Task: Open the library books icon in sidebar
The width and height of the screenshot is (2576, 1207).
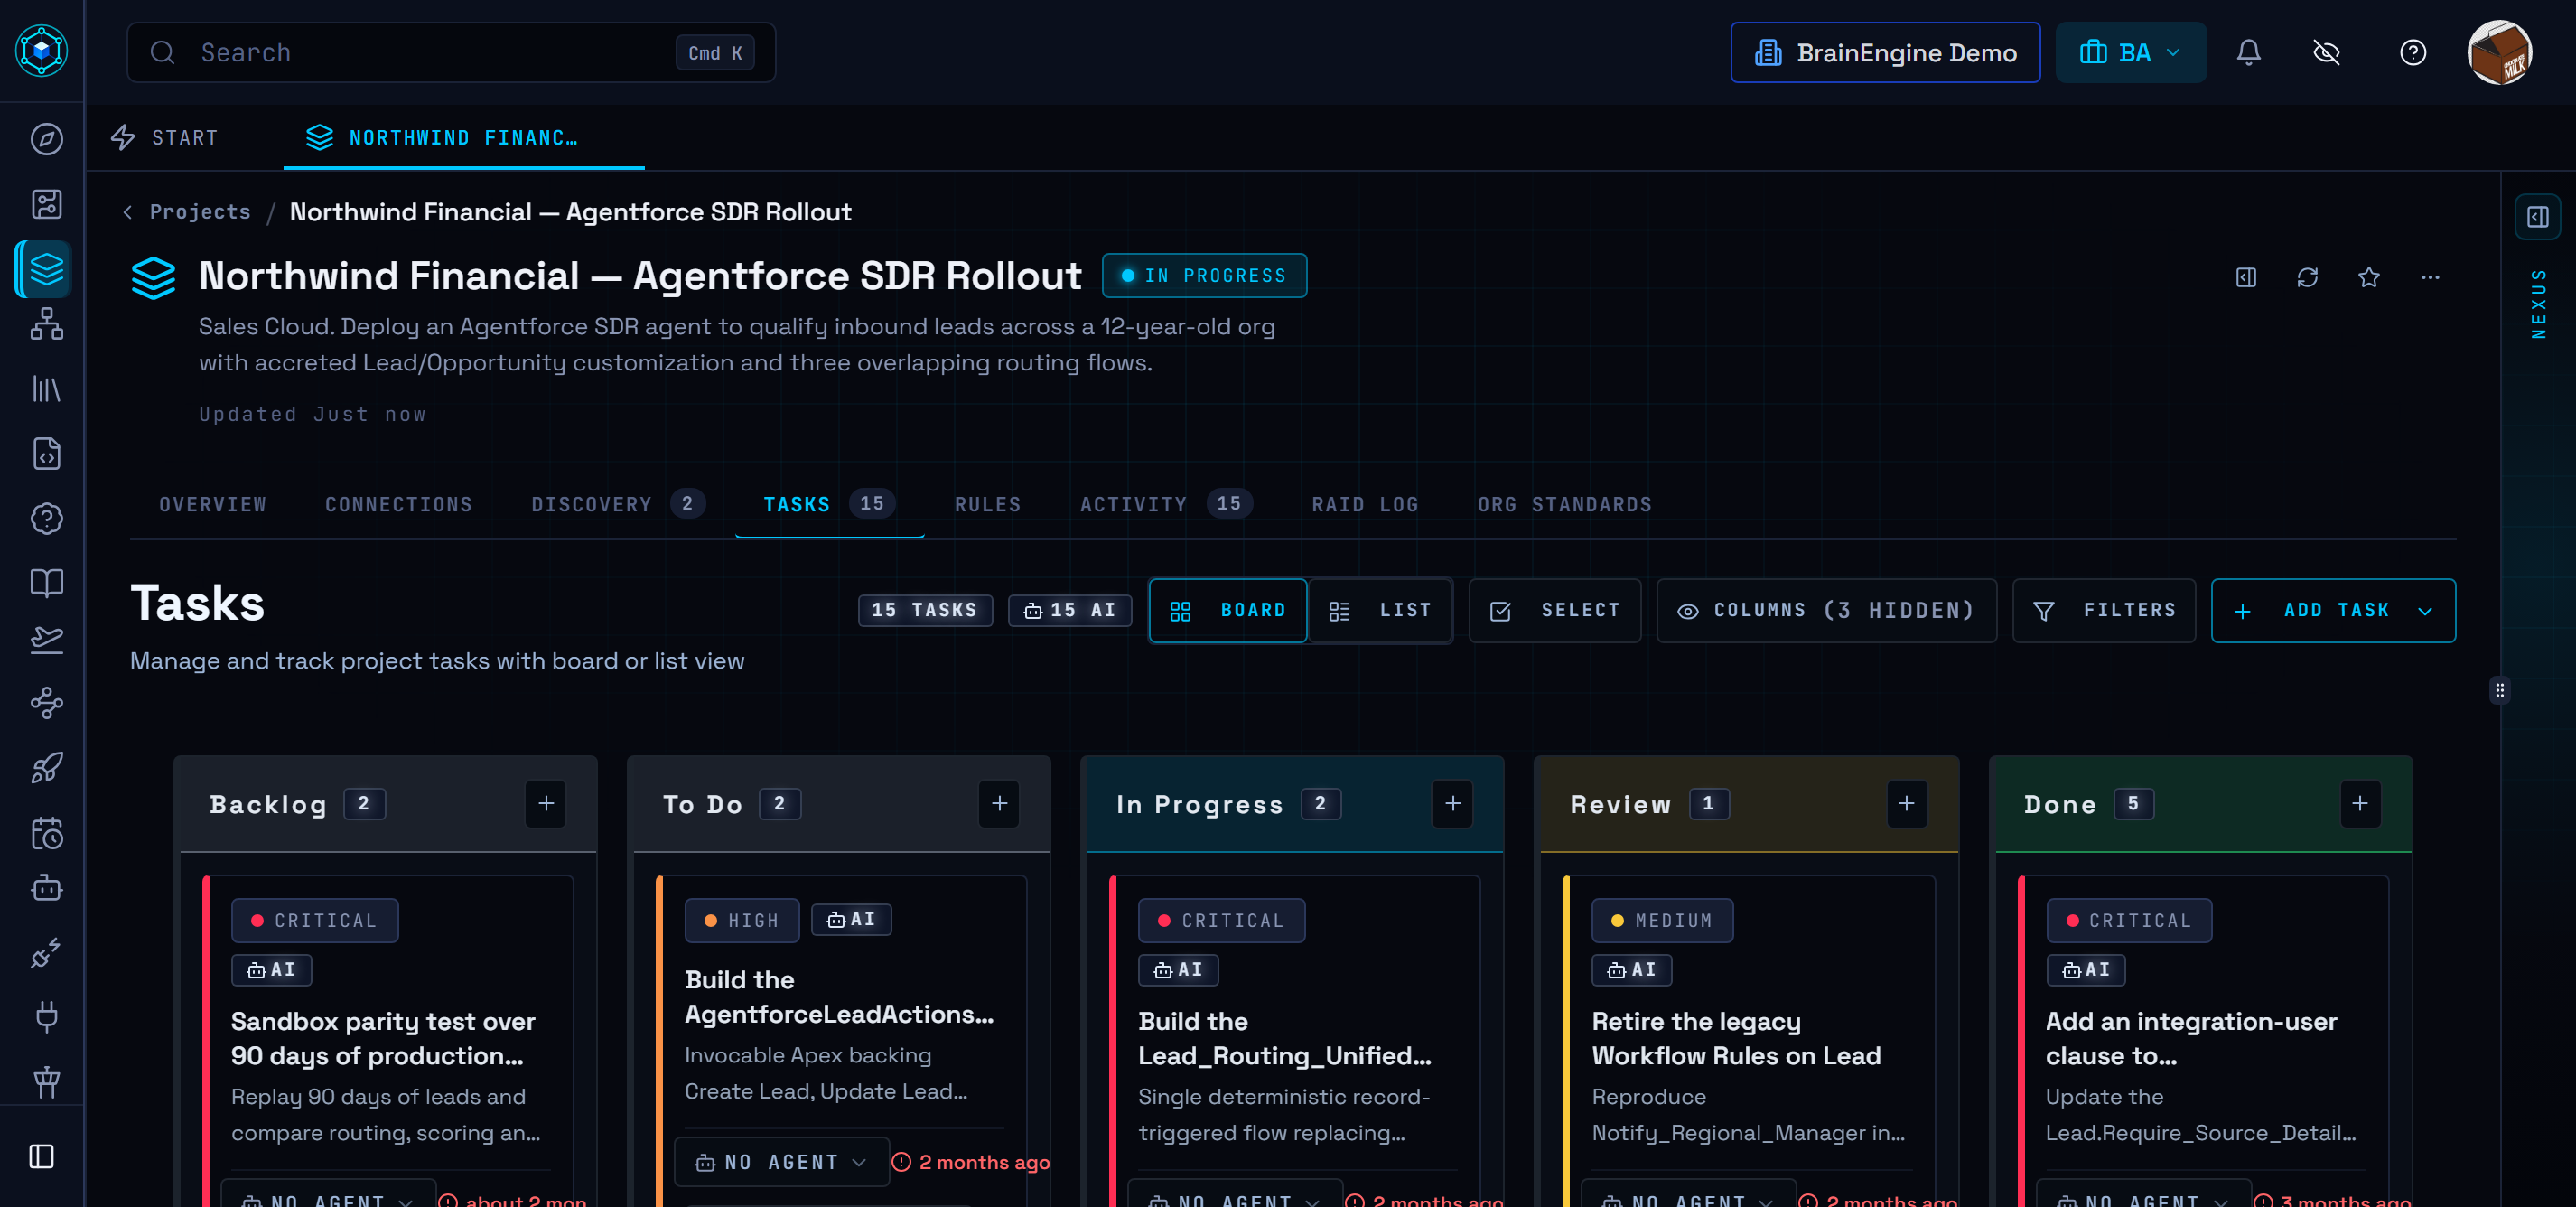Action: tap(46, 389)
